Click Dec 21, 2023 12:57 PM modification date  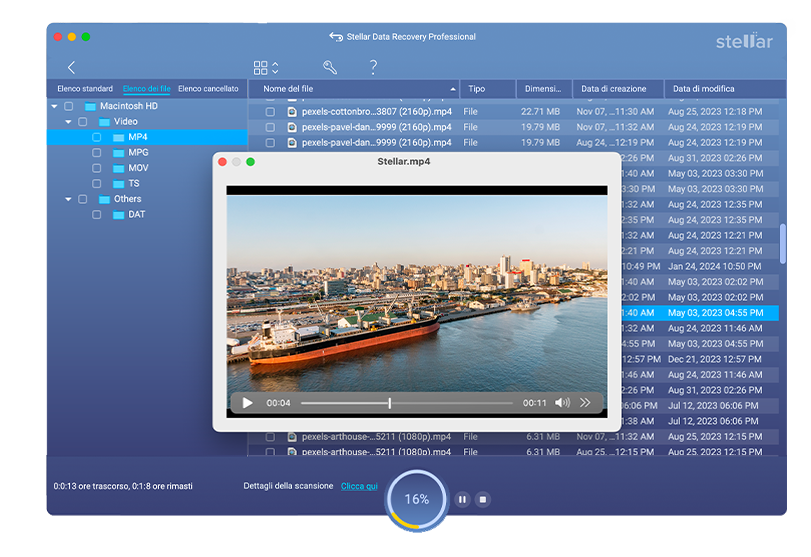pyautogui.click(x=714, y=359)
